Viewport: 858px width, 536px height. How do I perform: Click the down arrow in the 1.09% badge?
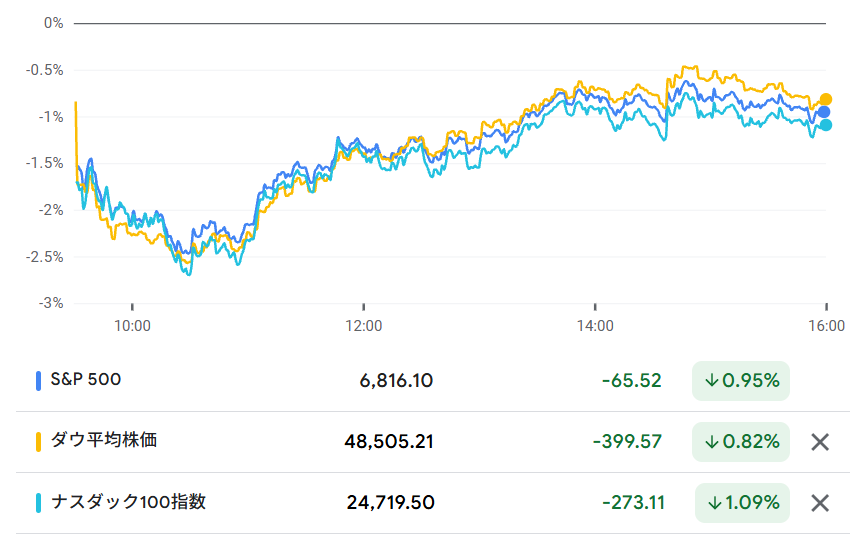pyautogui.click(x=715, y=503)
